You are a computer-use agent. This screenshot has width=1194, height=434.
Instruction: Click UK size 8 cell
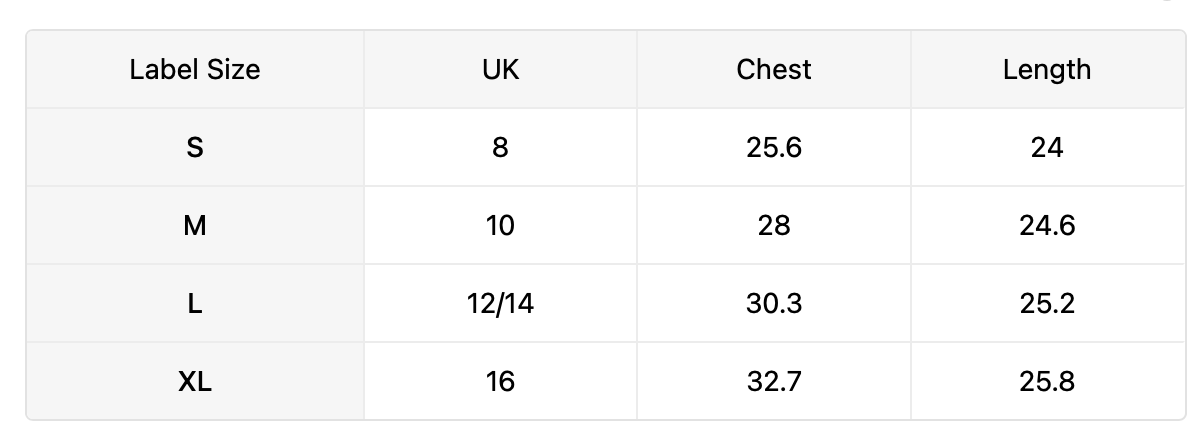500,147
